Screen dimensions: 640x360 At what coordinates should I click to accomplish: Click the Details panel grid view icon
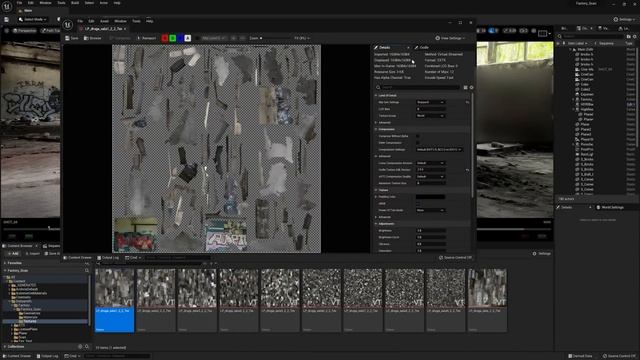465,87
